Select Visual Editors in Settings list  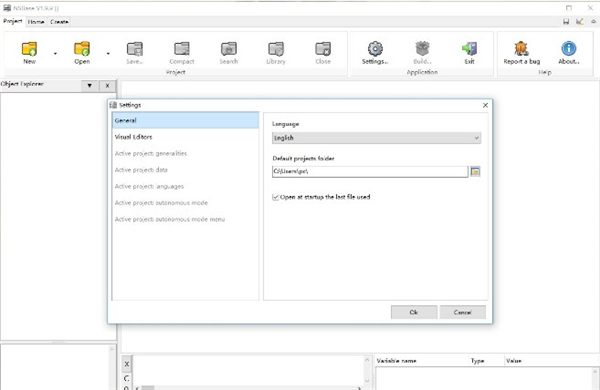coord(186,137)
